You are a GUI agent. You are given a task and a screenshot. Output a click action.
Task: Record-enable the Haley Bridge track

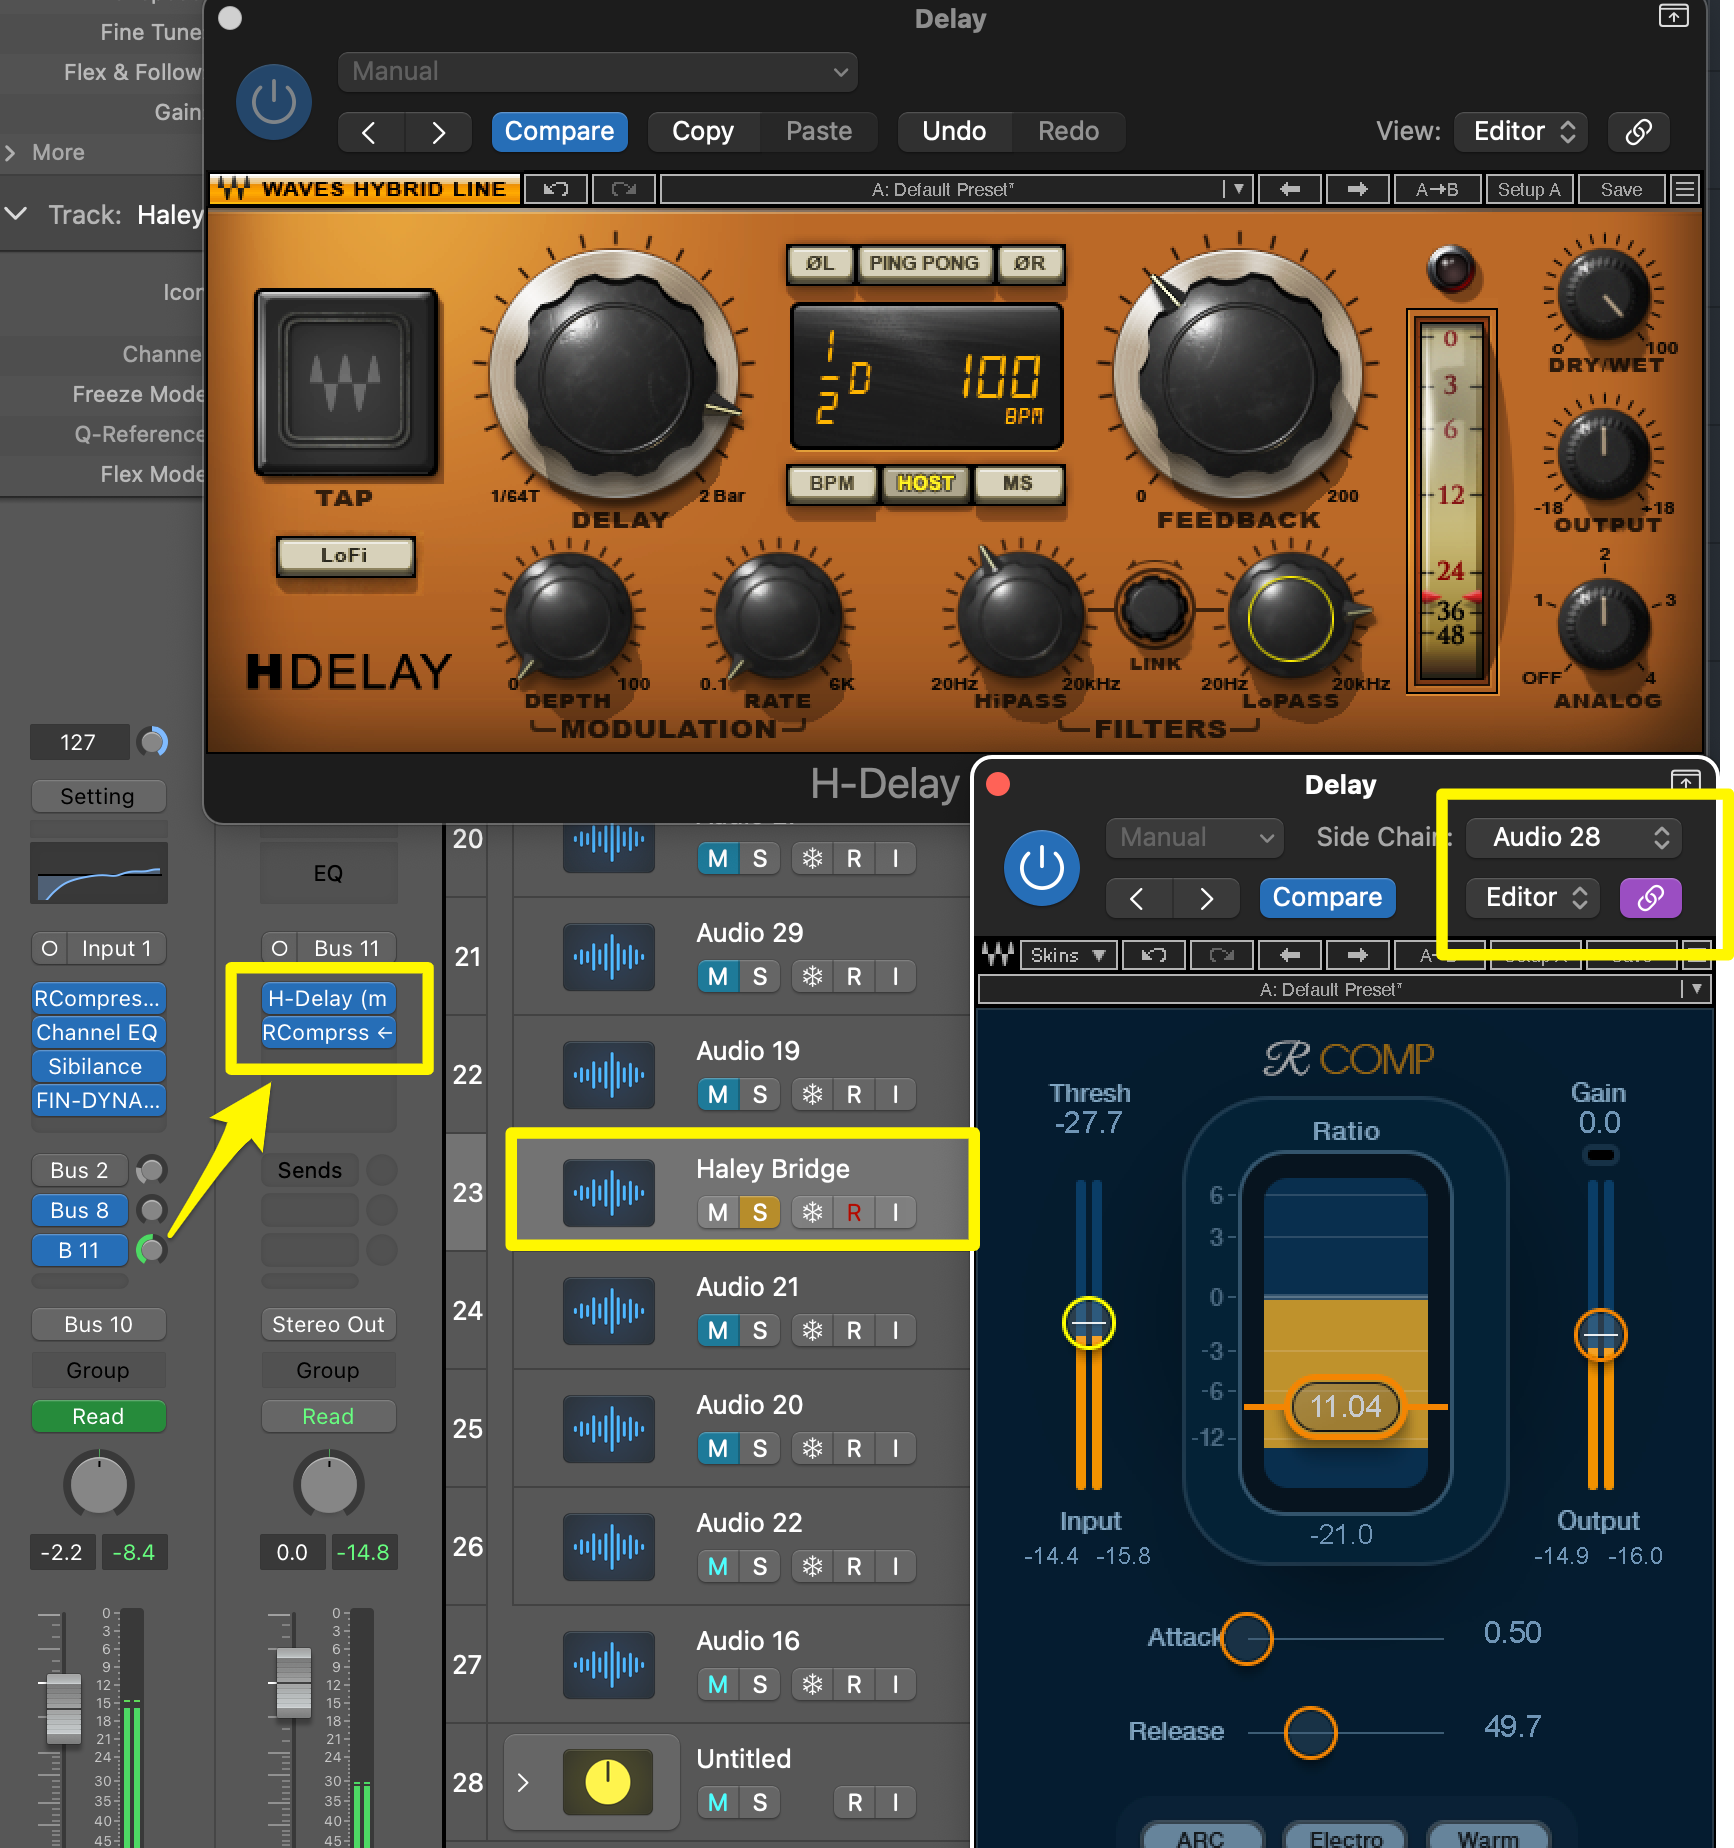854,1213
